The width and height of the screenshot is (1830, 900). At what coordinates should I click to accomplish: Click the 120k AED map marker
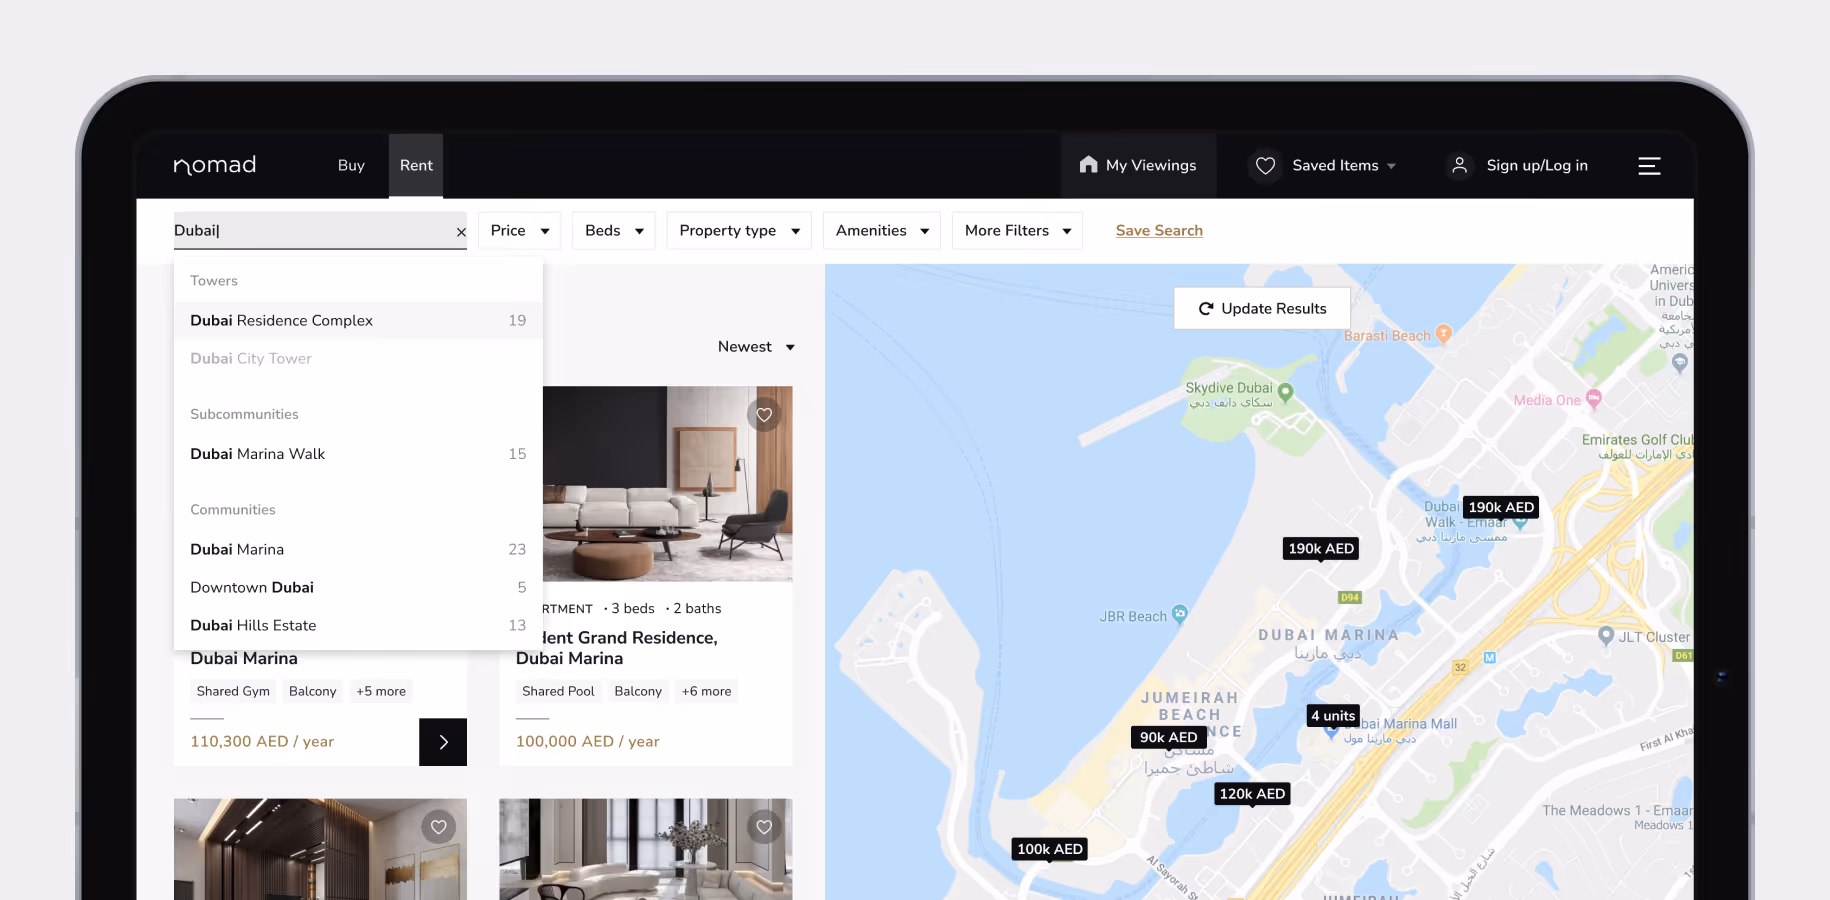click(1252, 794)
